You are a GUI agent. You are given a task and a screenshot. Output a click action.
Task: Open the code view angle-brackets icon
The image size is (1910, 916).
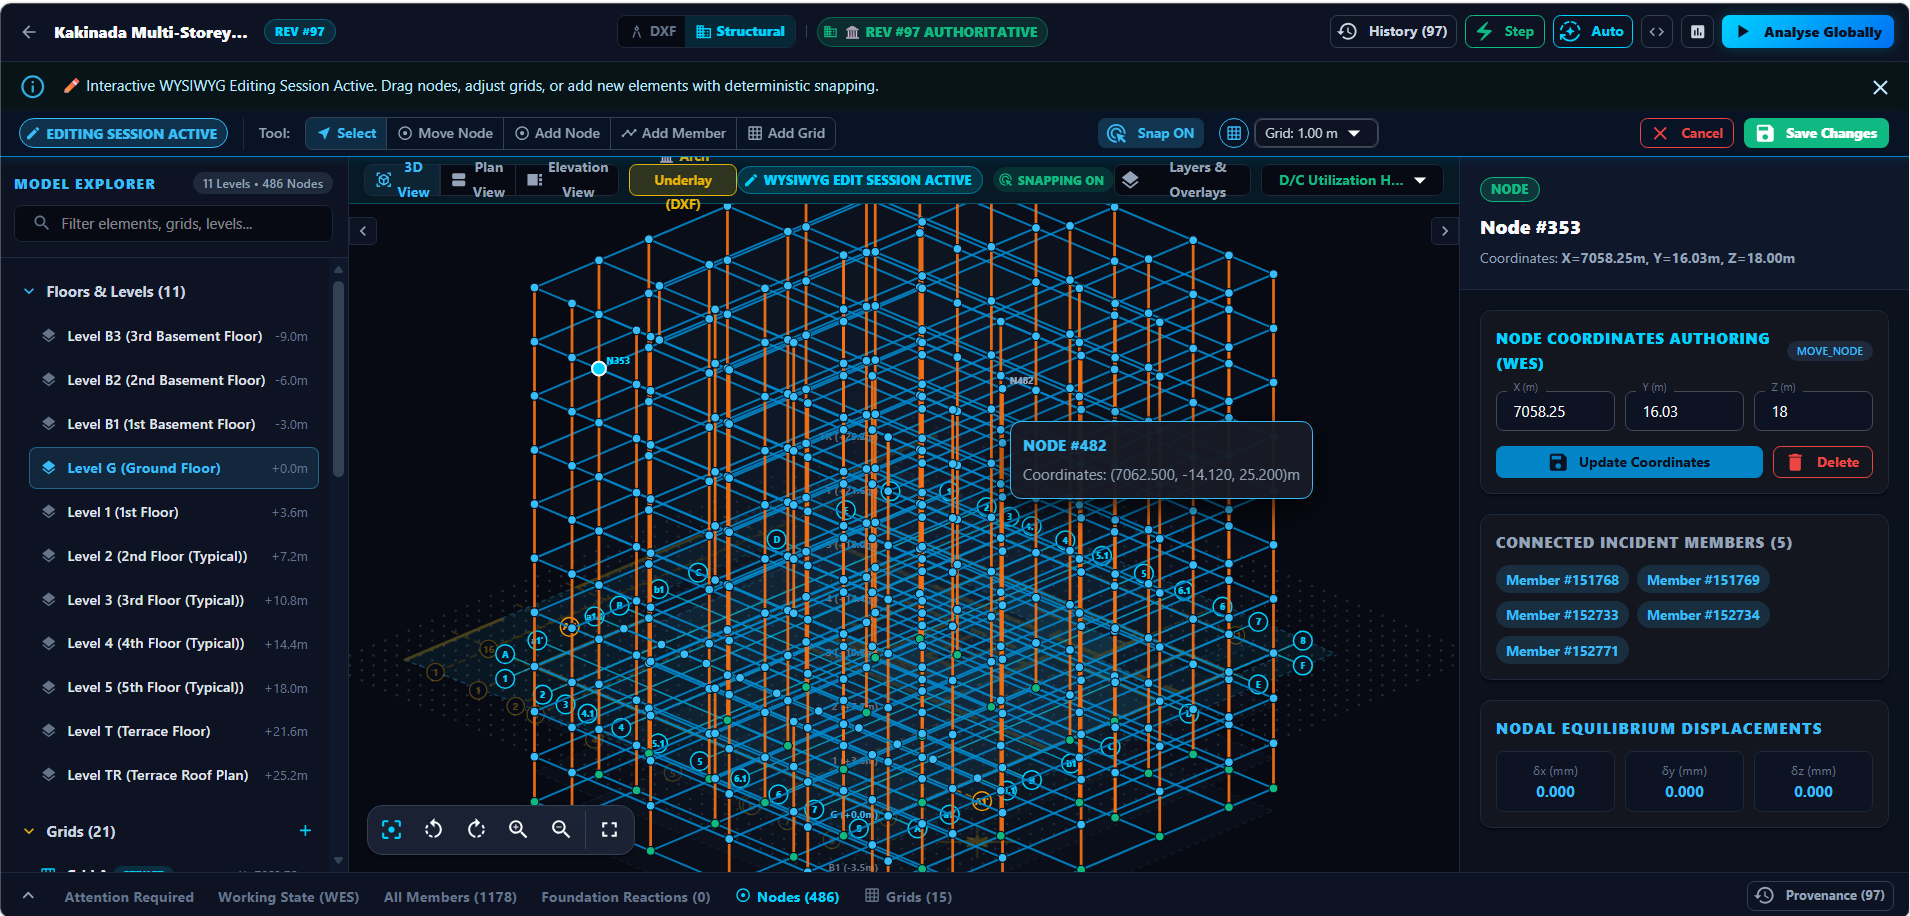click(1657, 32)
